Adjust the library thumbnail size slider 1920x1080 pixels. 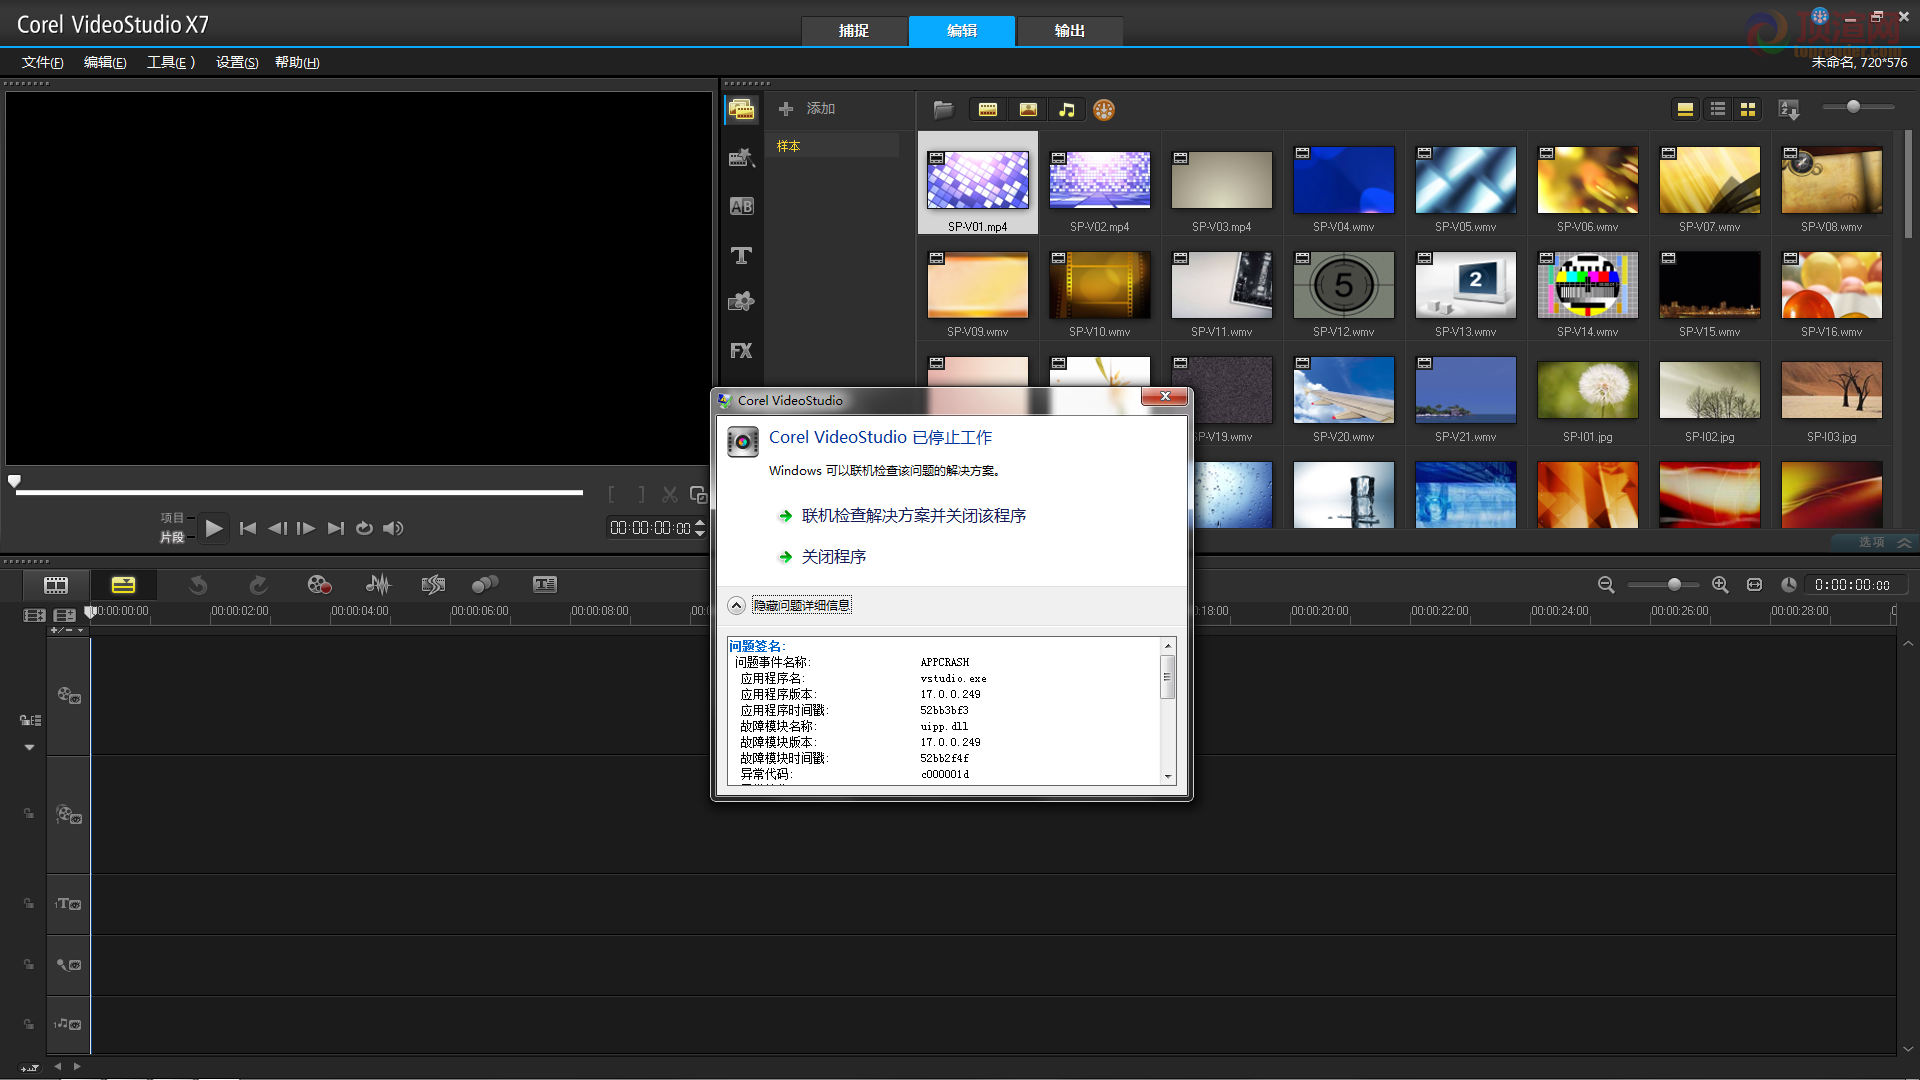coord(1858,107)
